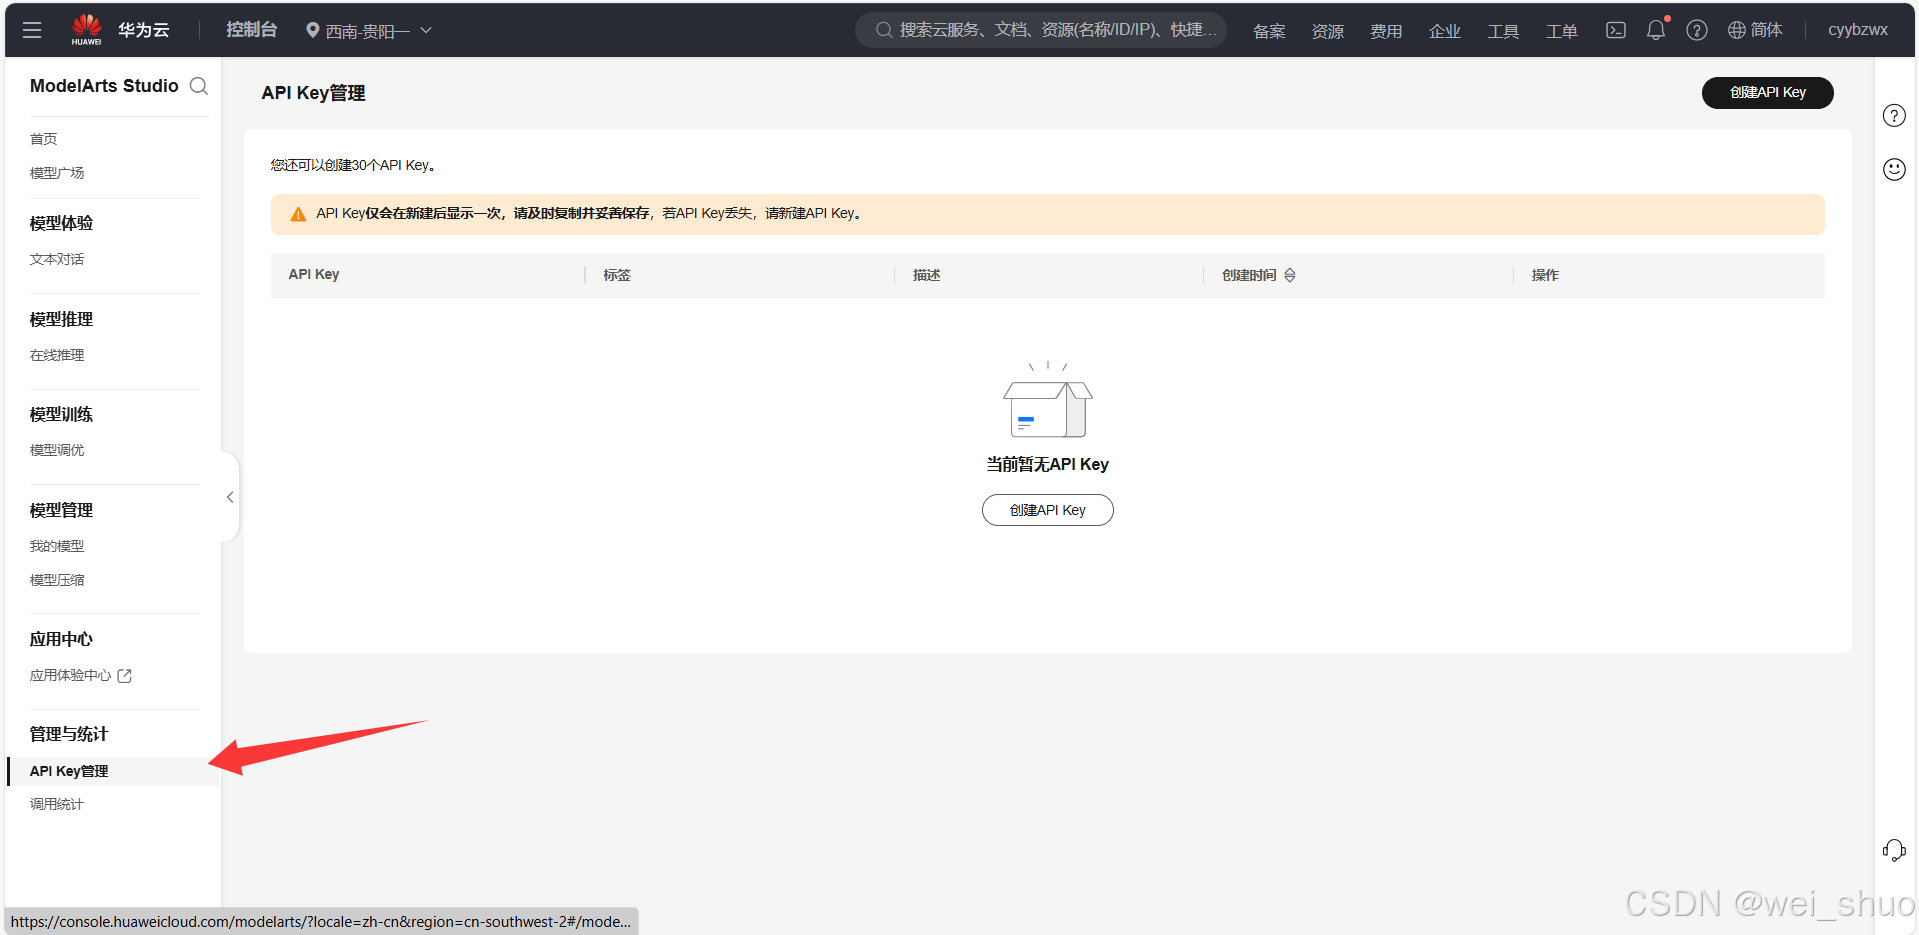Open the 工单 menu
1919x935 pixels.
[x=1561, y=31]
